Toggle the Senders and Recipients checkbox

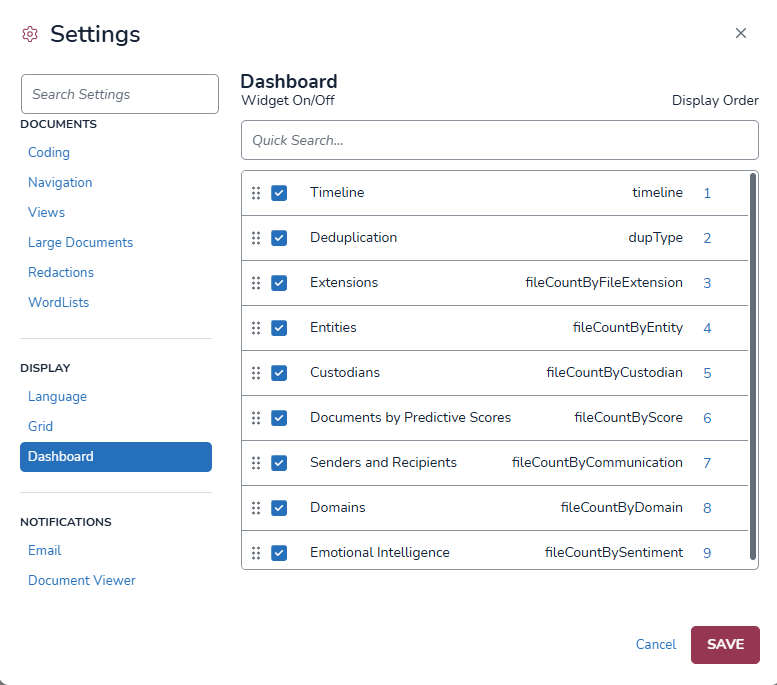point(279,463)
